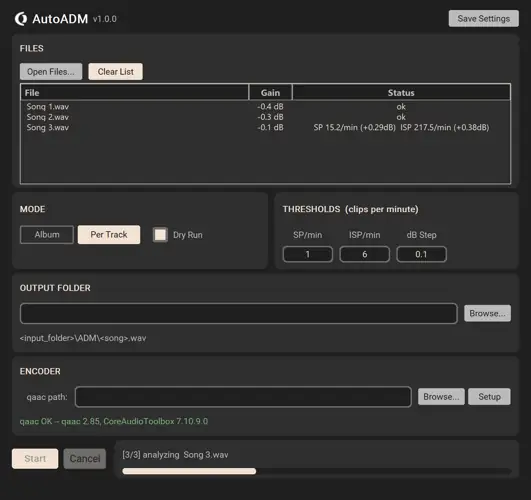Click the Gain column header
The height and width of the screenshot is (500, 531).
pos(270,92)
